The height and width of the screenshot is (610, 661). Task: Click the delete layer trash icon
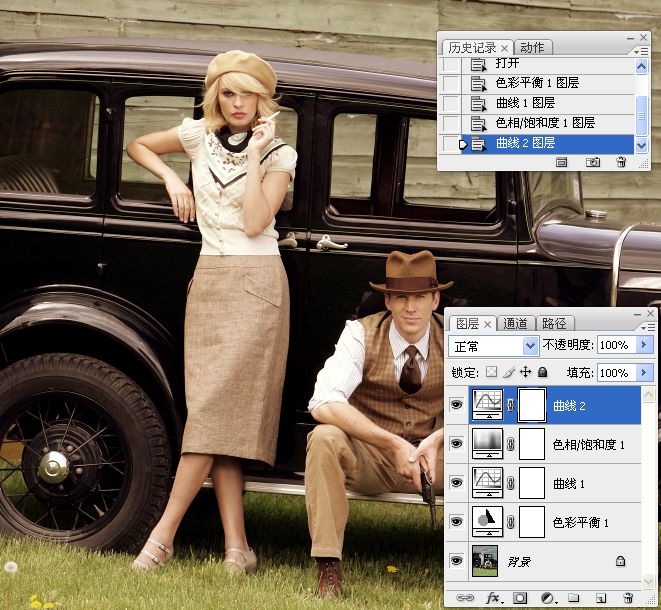[x=628, y=598]
